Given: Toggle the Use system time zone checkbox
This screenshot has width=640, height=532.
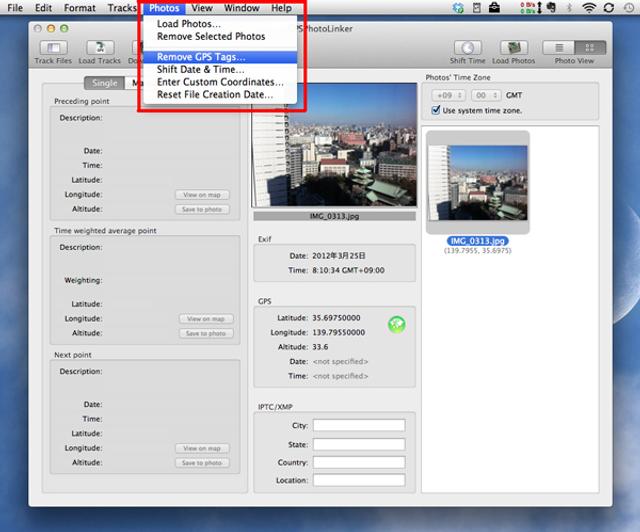Looking at the screenshot, I should point(435,109).
